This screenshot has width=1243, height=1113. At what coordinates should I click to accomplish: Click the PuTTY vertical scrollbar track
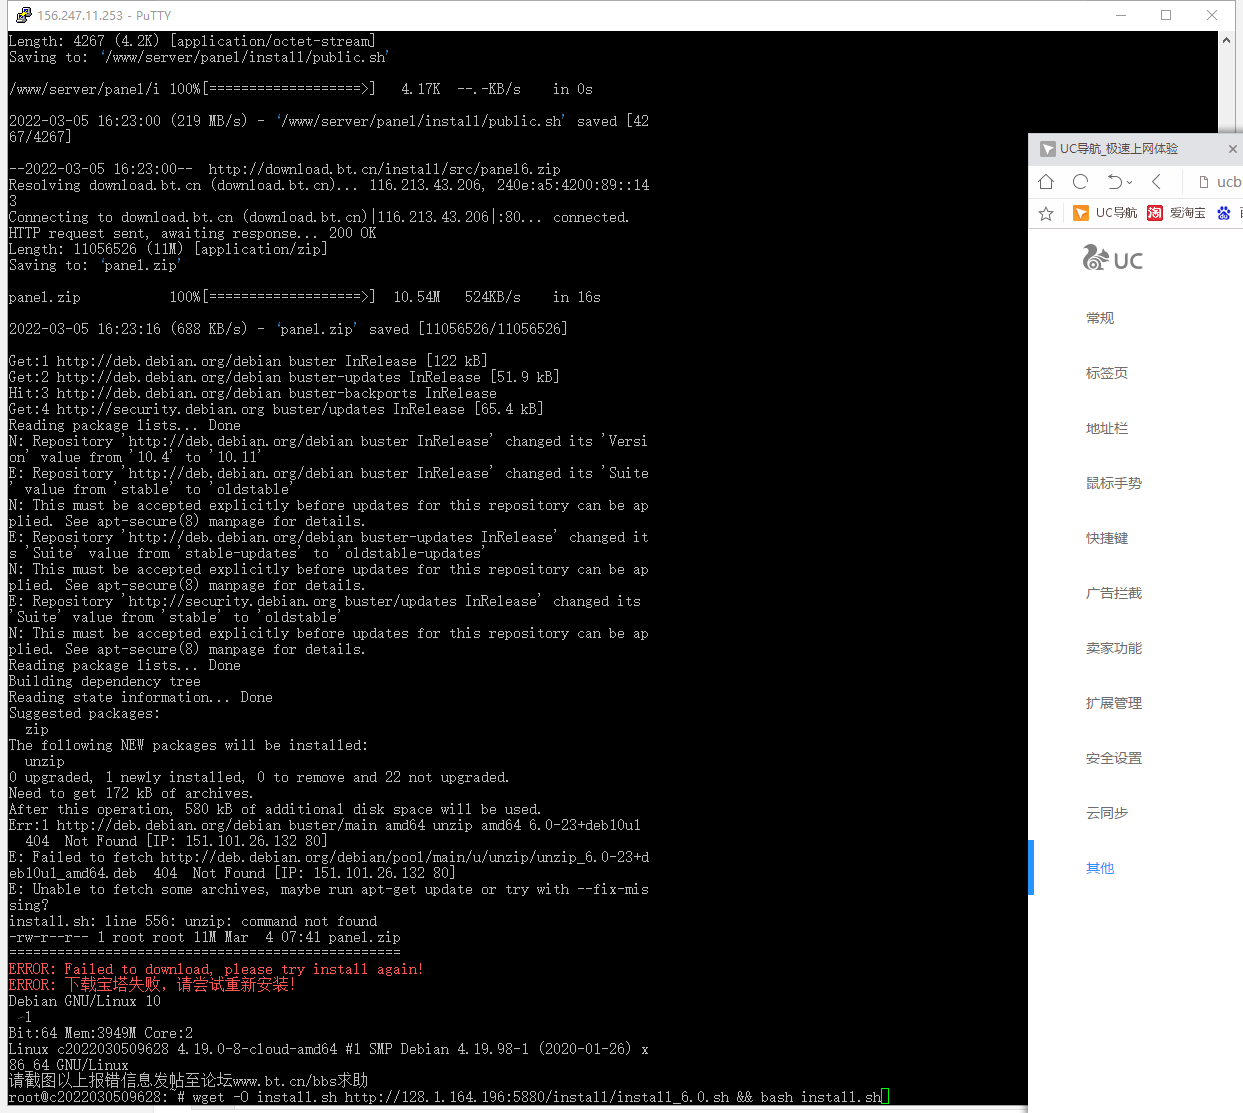click(1227, 90)
